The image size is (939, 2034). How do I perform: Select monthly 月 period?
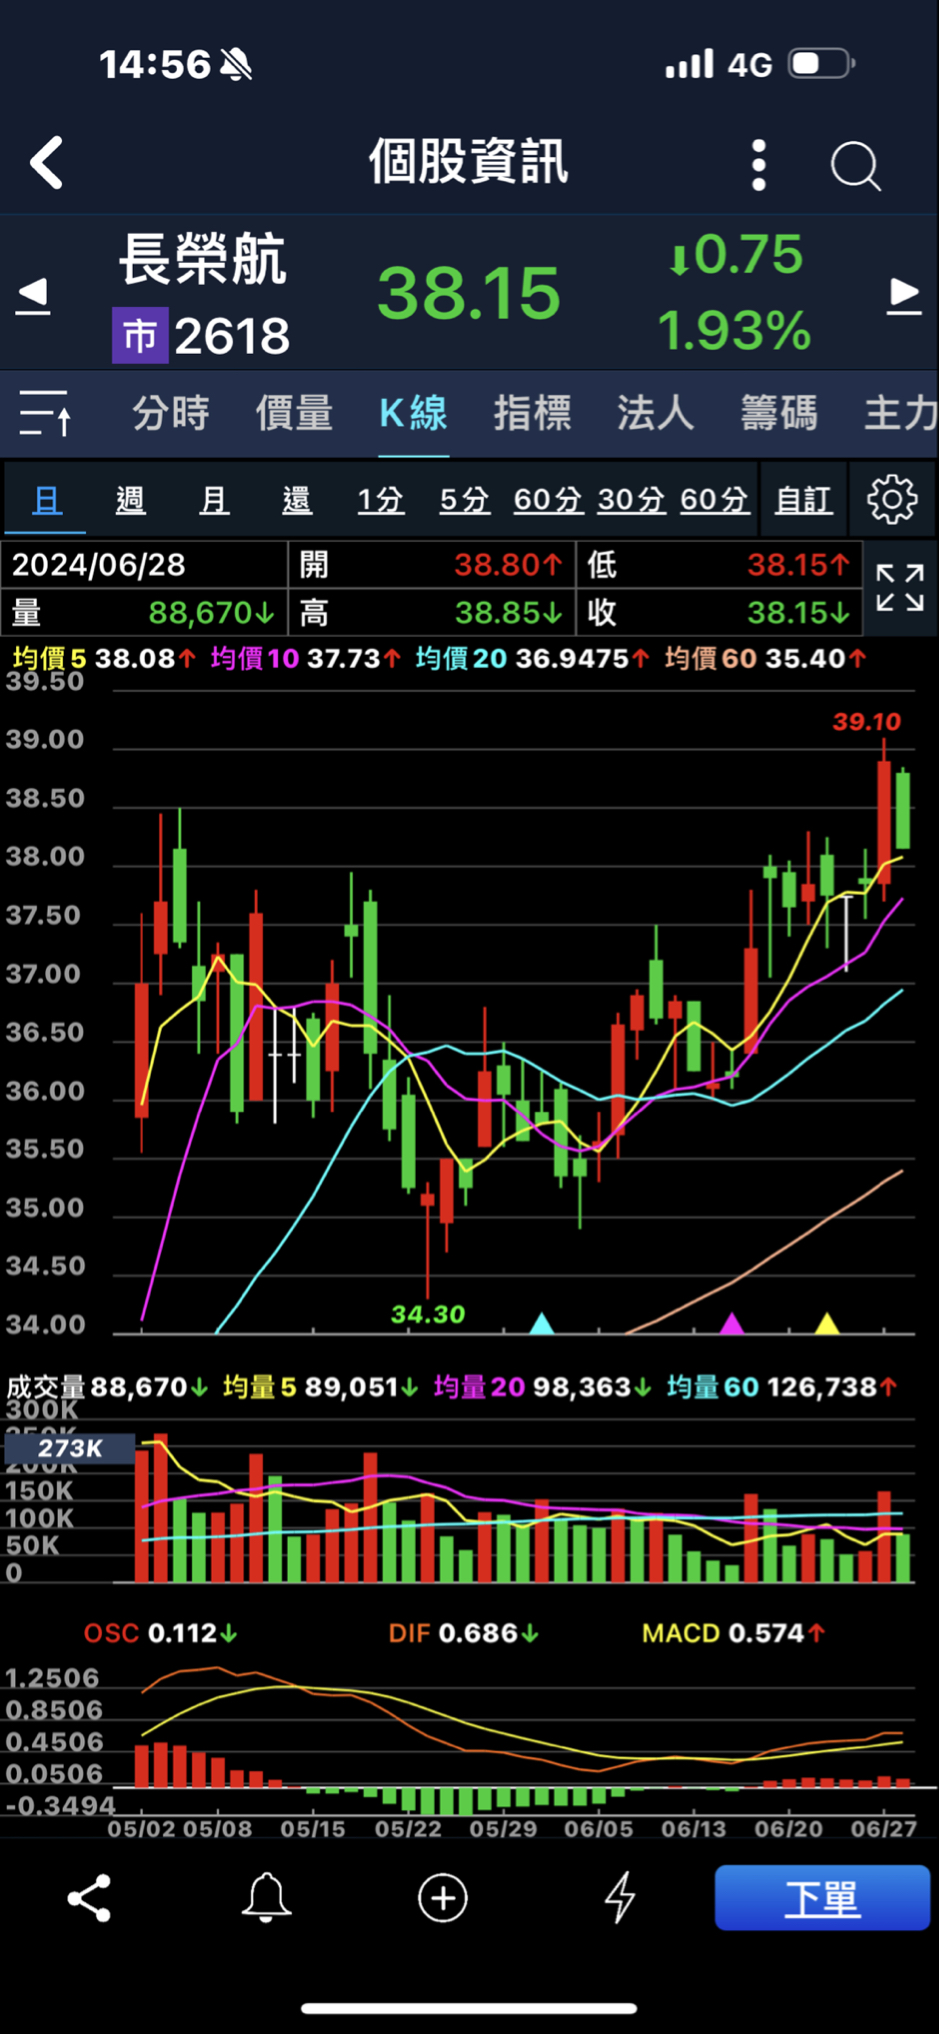tap(214, 499)
